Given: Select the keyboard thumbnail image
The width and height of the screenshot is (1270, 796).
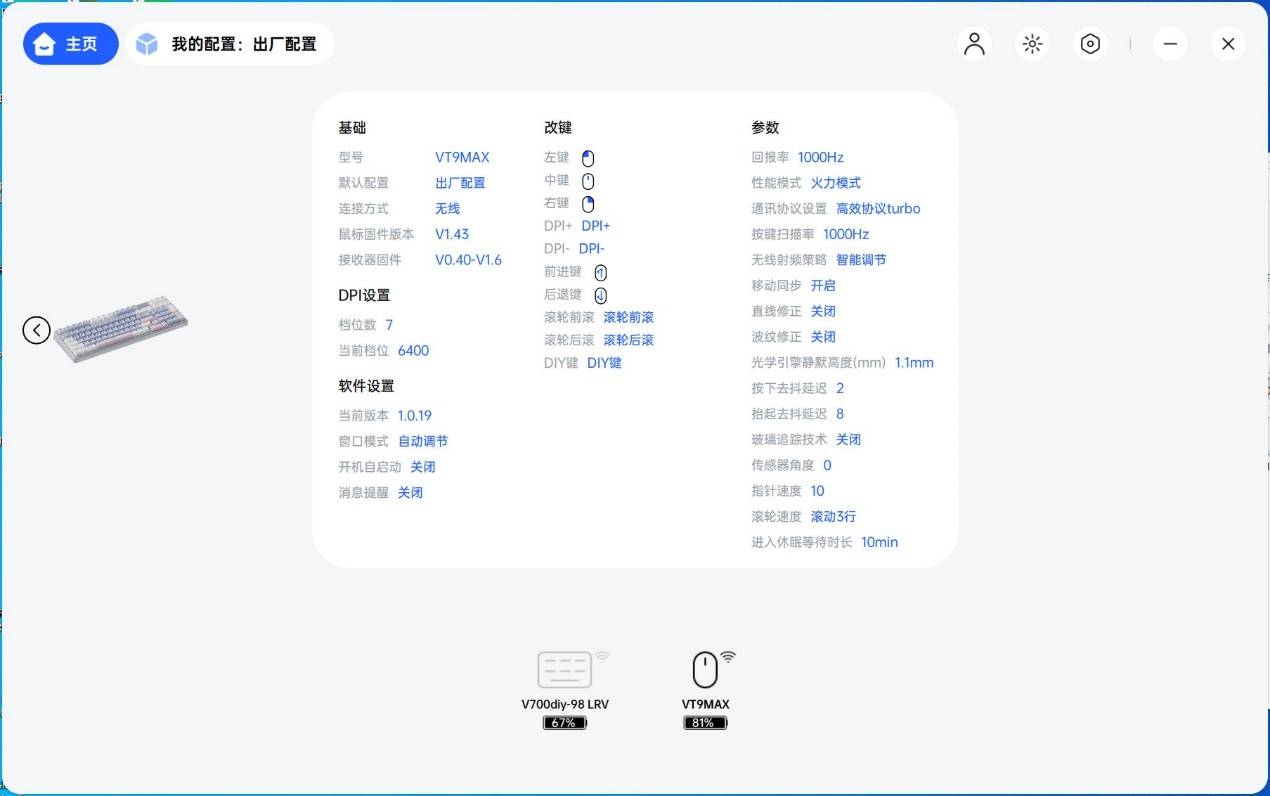Looking at the screenshot, I should pyautogui.click(x=121, y=329).
